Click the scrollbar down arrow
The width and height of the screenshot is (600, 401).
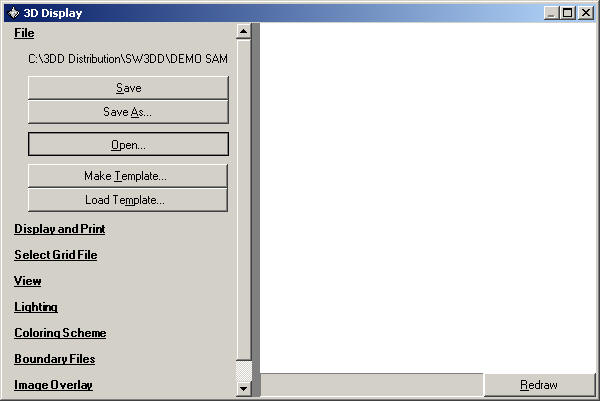click(x=244, y=389)
